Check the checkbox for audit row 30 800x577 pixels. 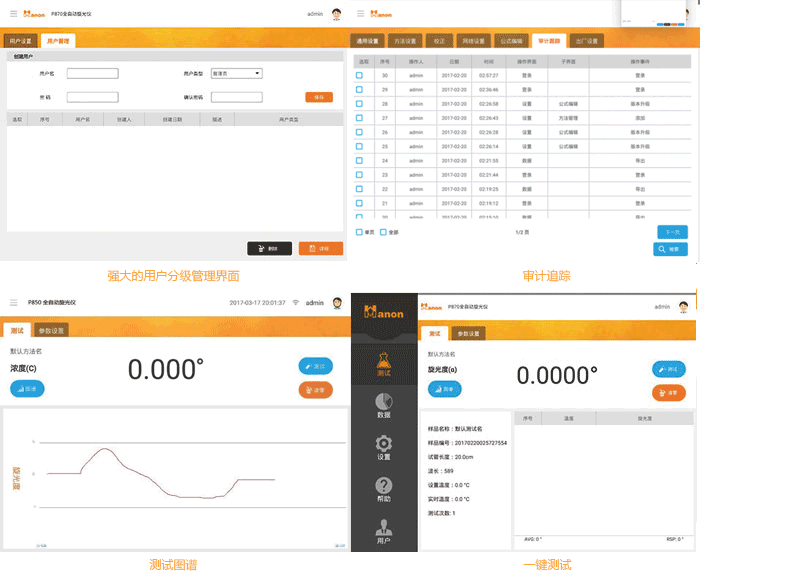360,75
